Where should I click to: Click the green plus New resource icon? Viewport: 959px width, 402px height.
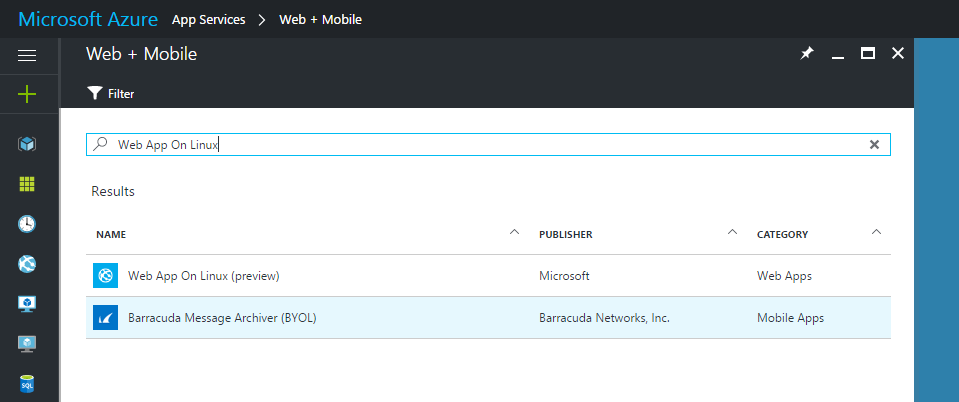click(27, 94)
